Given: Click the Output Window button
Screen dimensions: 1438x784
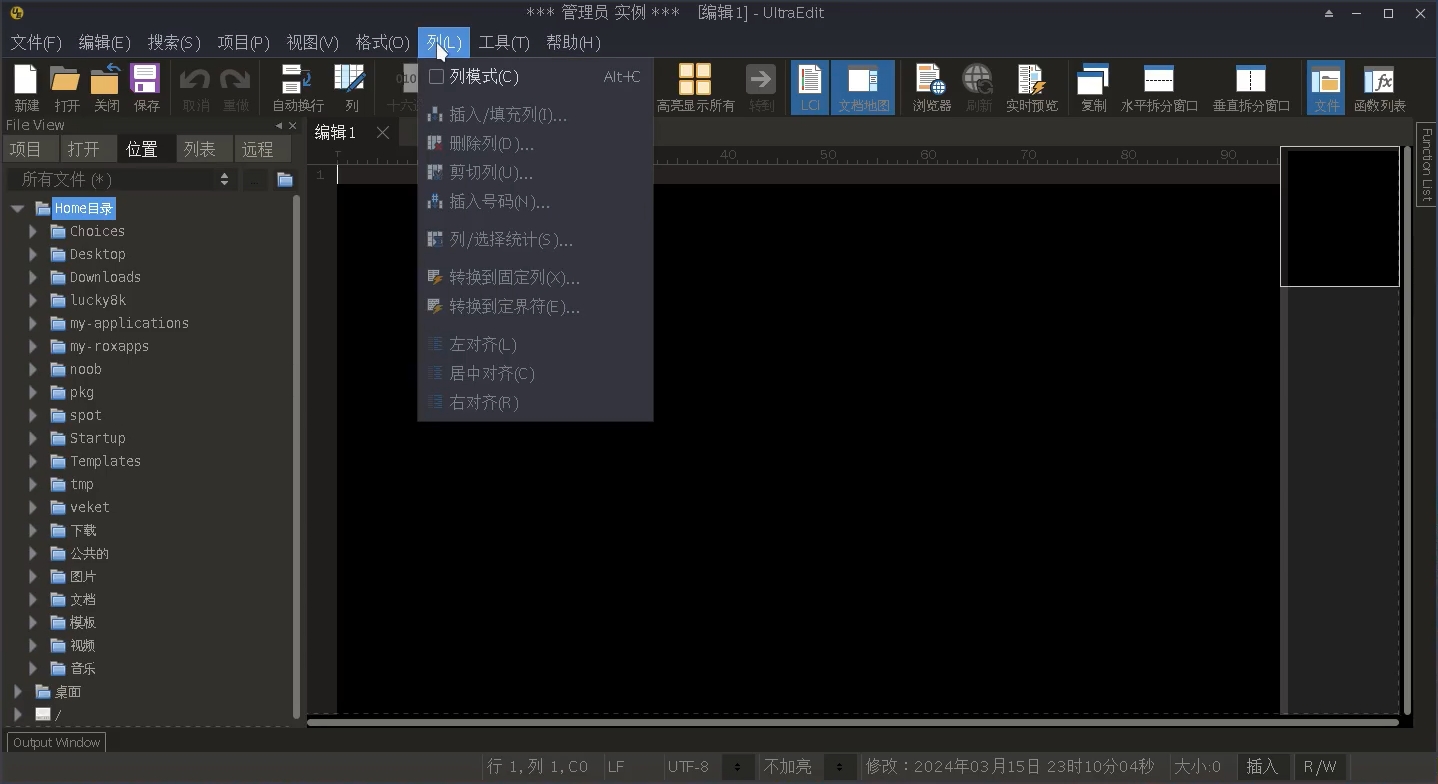Looking at the screenshot, I should [x=57, y=743].
